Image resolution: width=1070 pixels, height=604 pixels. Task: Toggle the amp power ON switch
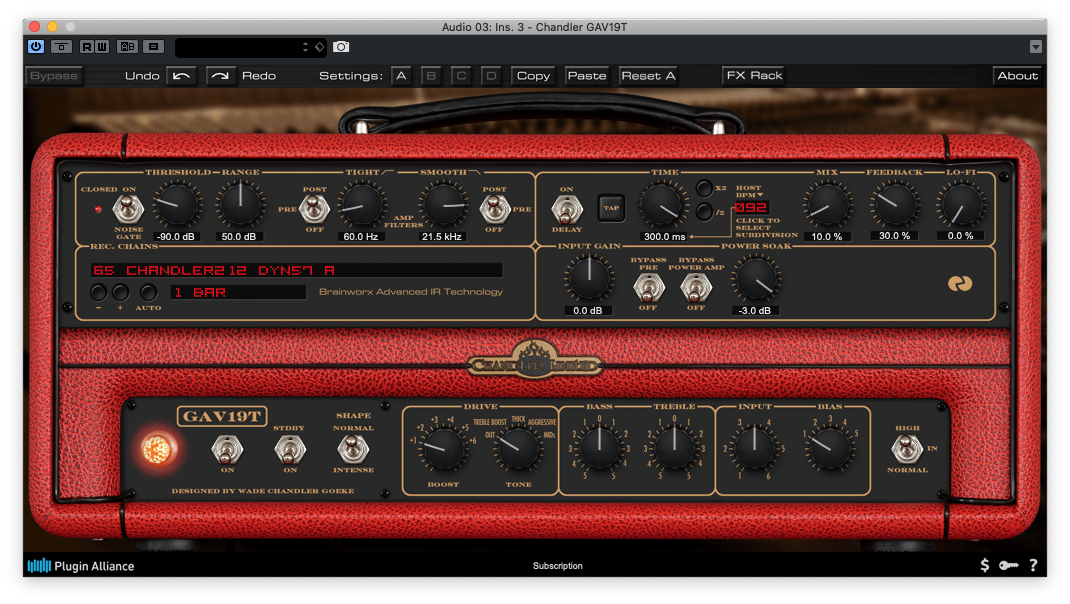click(227, 450)
